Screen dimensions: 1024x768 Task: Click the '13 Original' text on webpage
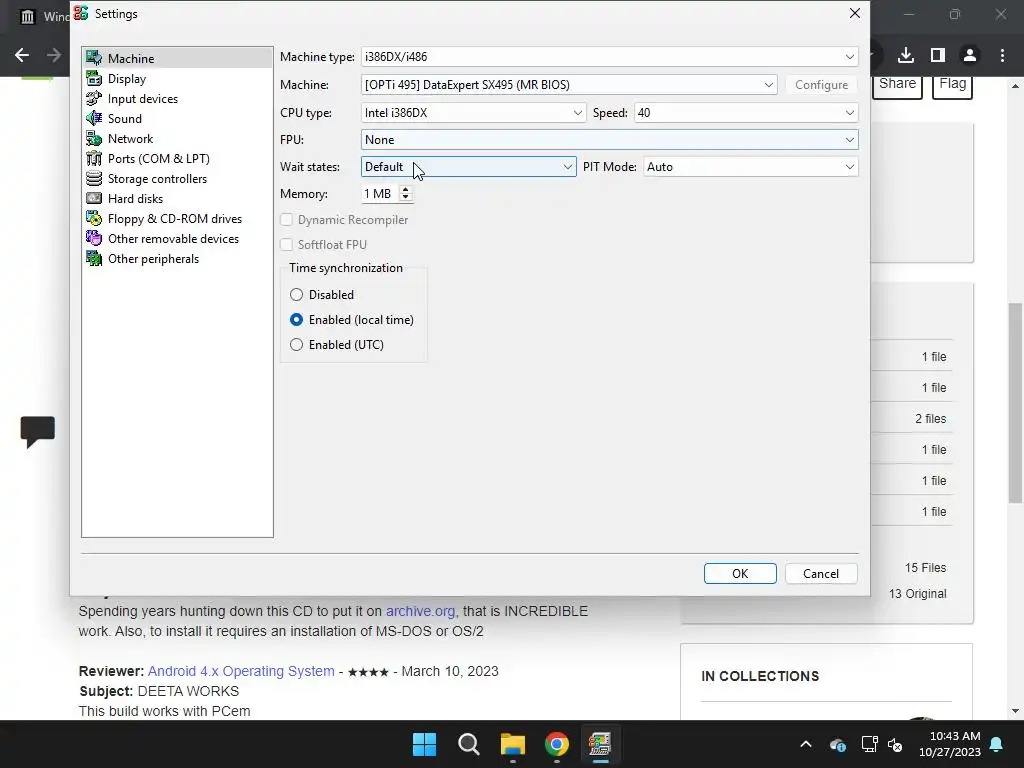tap(918, 594)
